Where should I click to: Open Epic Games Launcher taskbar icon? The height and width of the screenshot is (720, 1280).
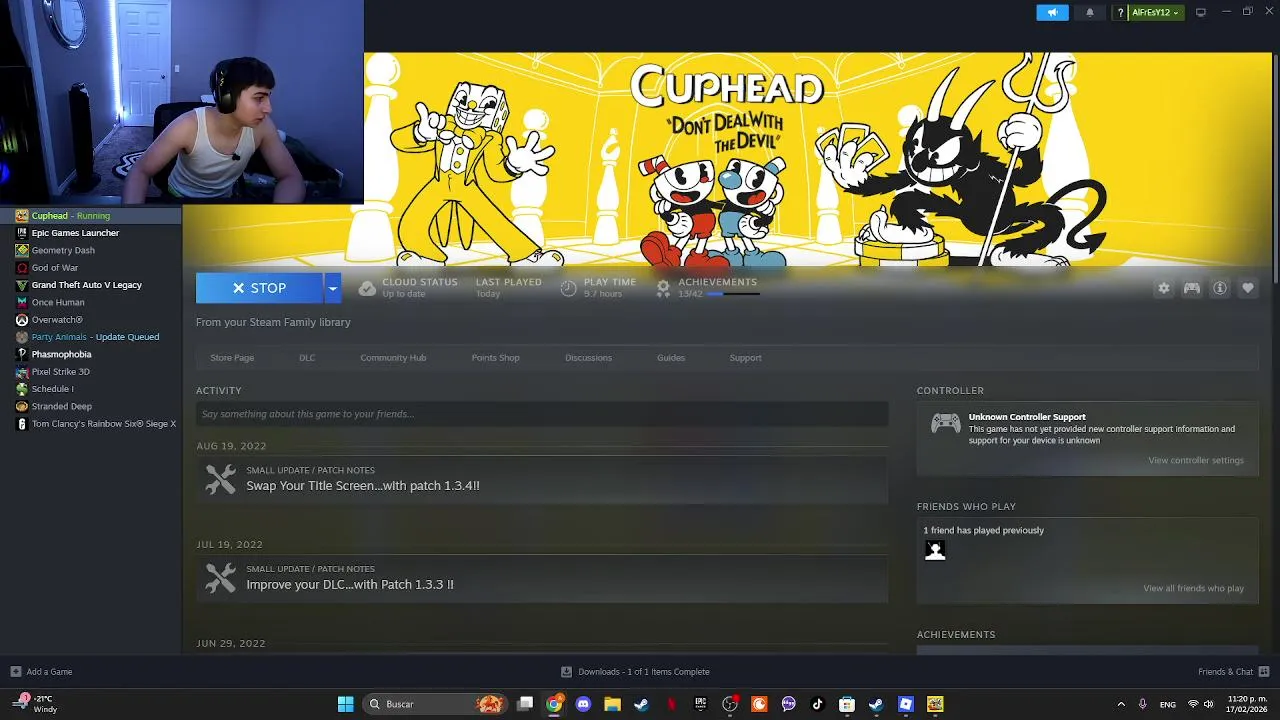[x=701, y=704]
